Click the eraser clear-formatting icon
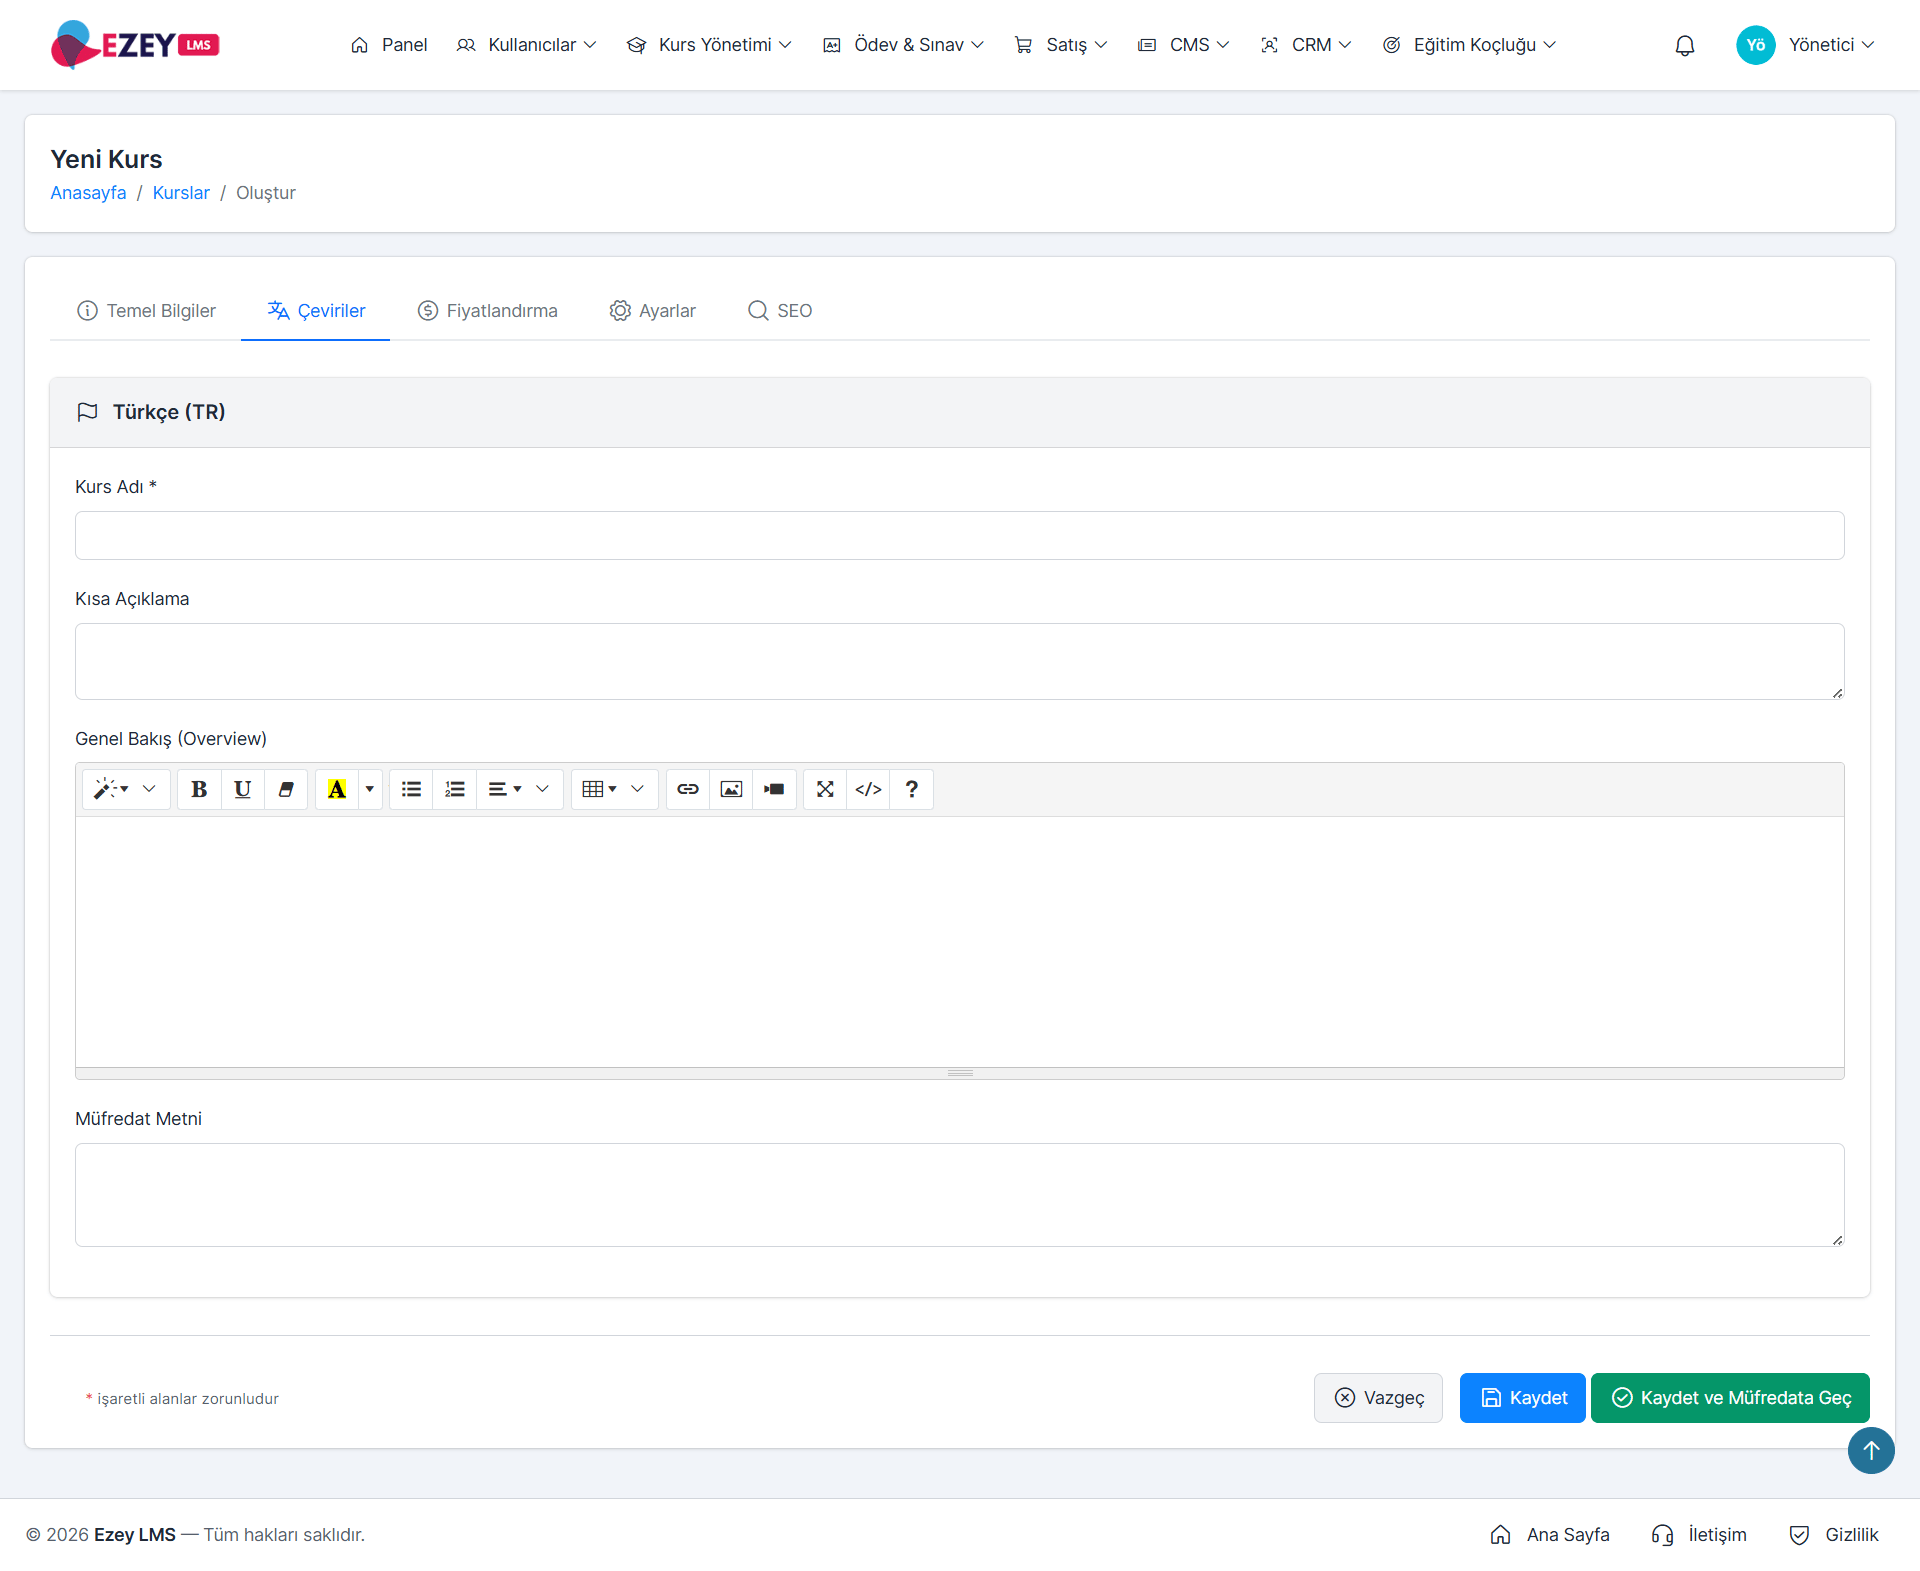The image size is (1920, 1571). [x=286, y=789]
